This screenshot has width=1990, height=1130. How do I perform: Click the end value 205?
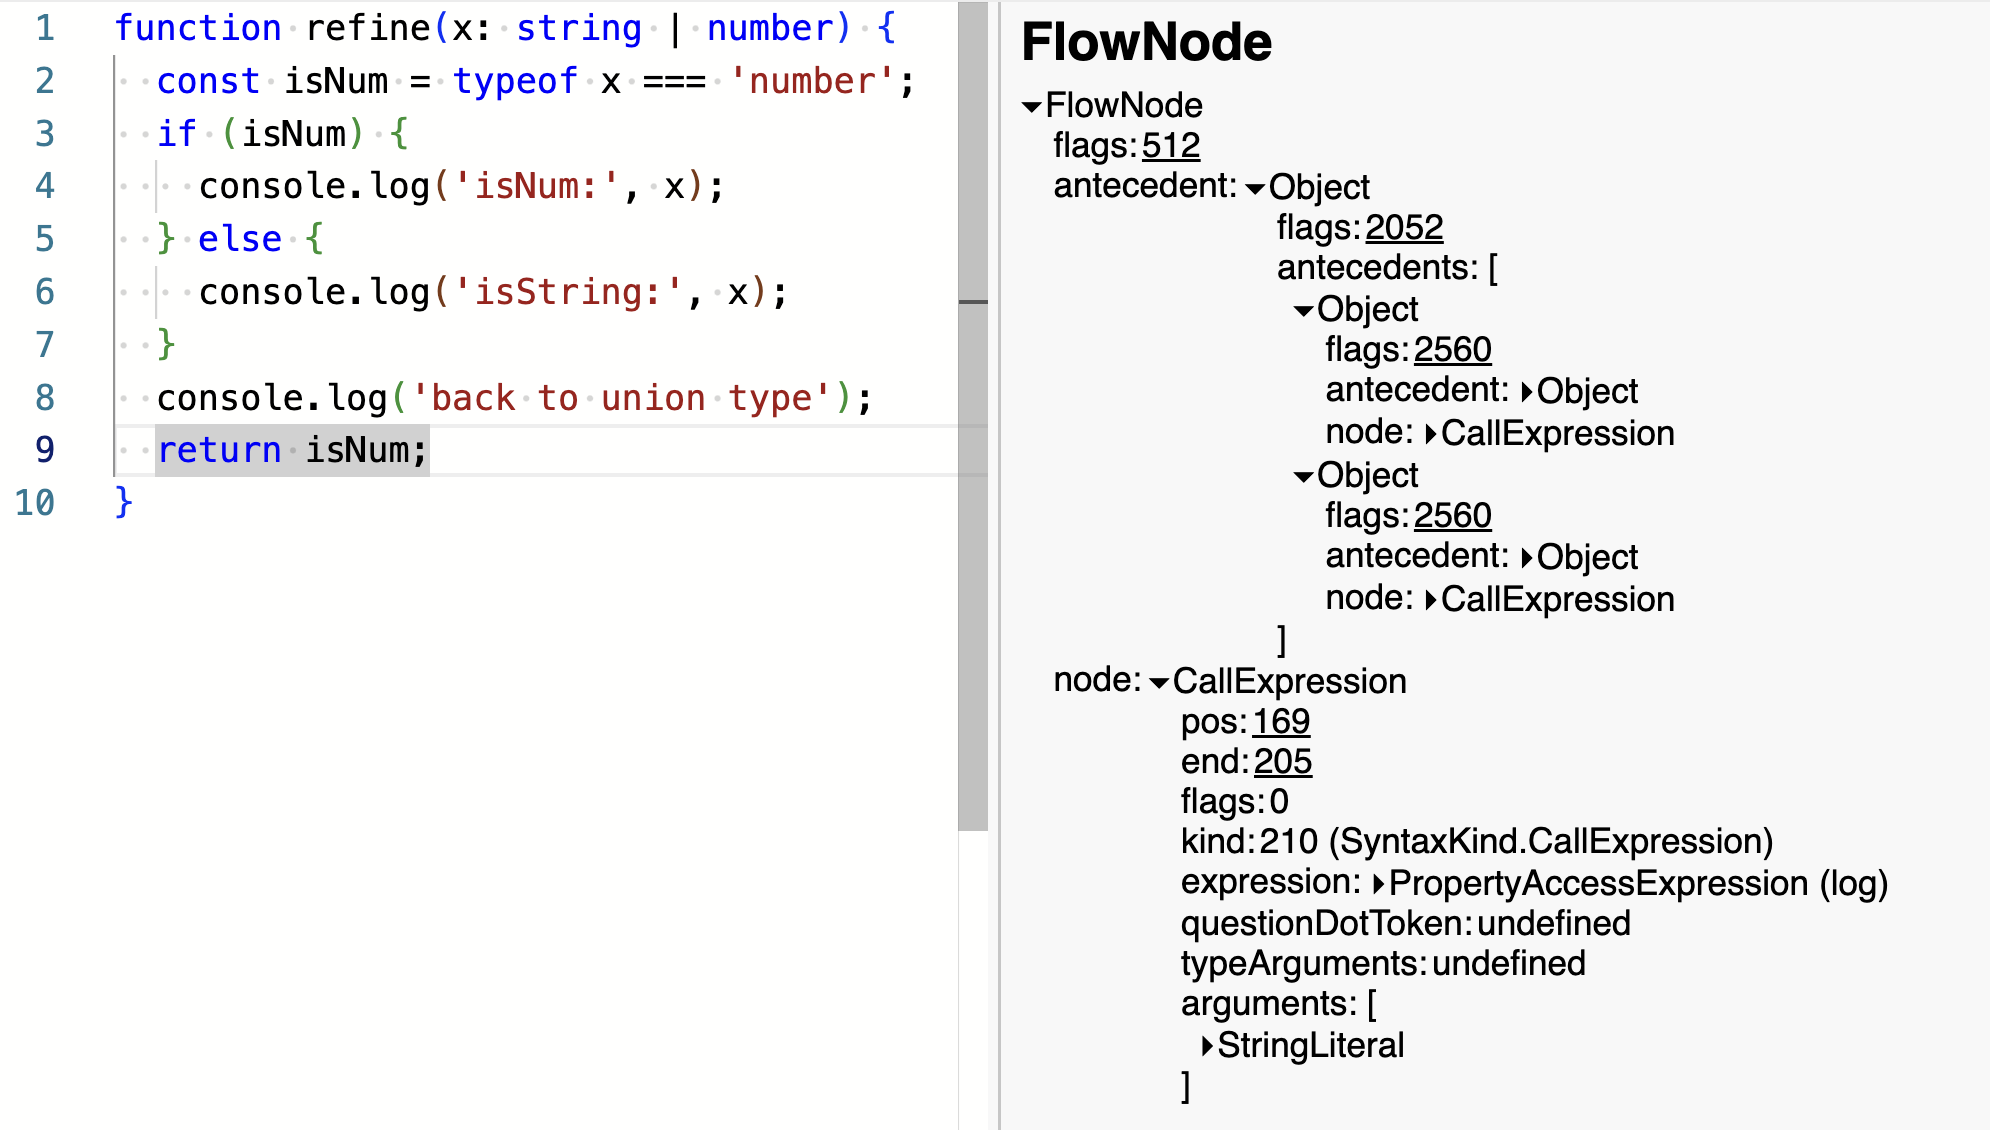1283,762
